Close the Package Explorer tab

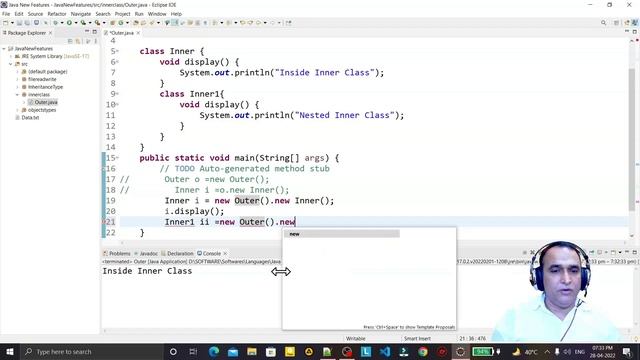[51, 33]
